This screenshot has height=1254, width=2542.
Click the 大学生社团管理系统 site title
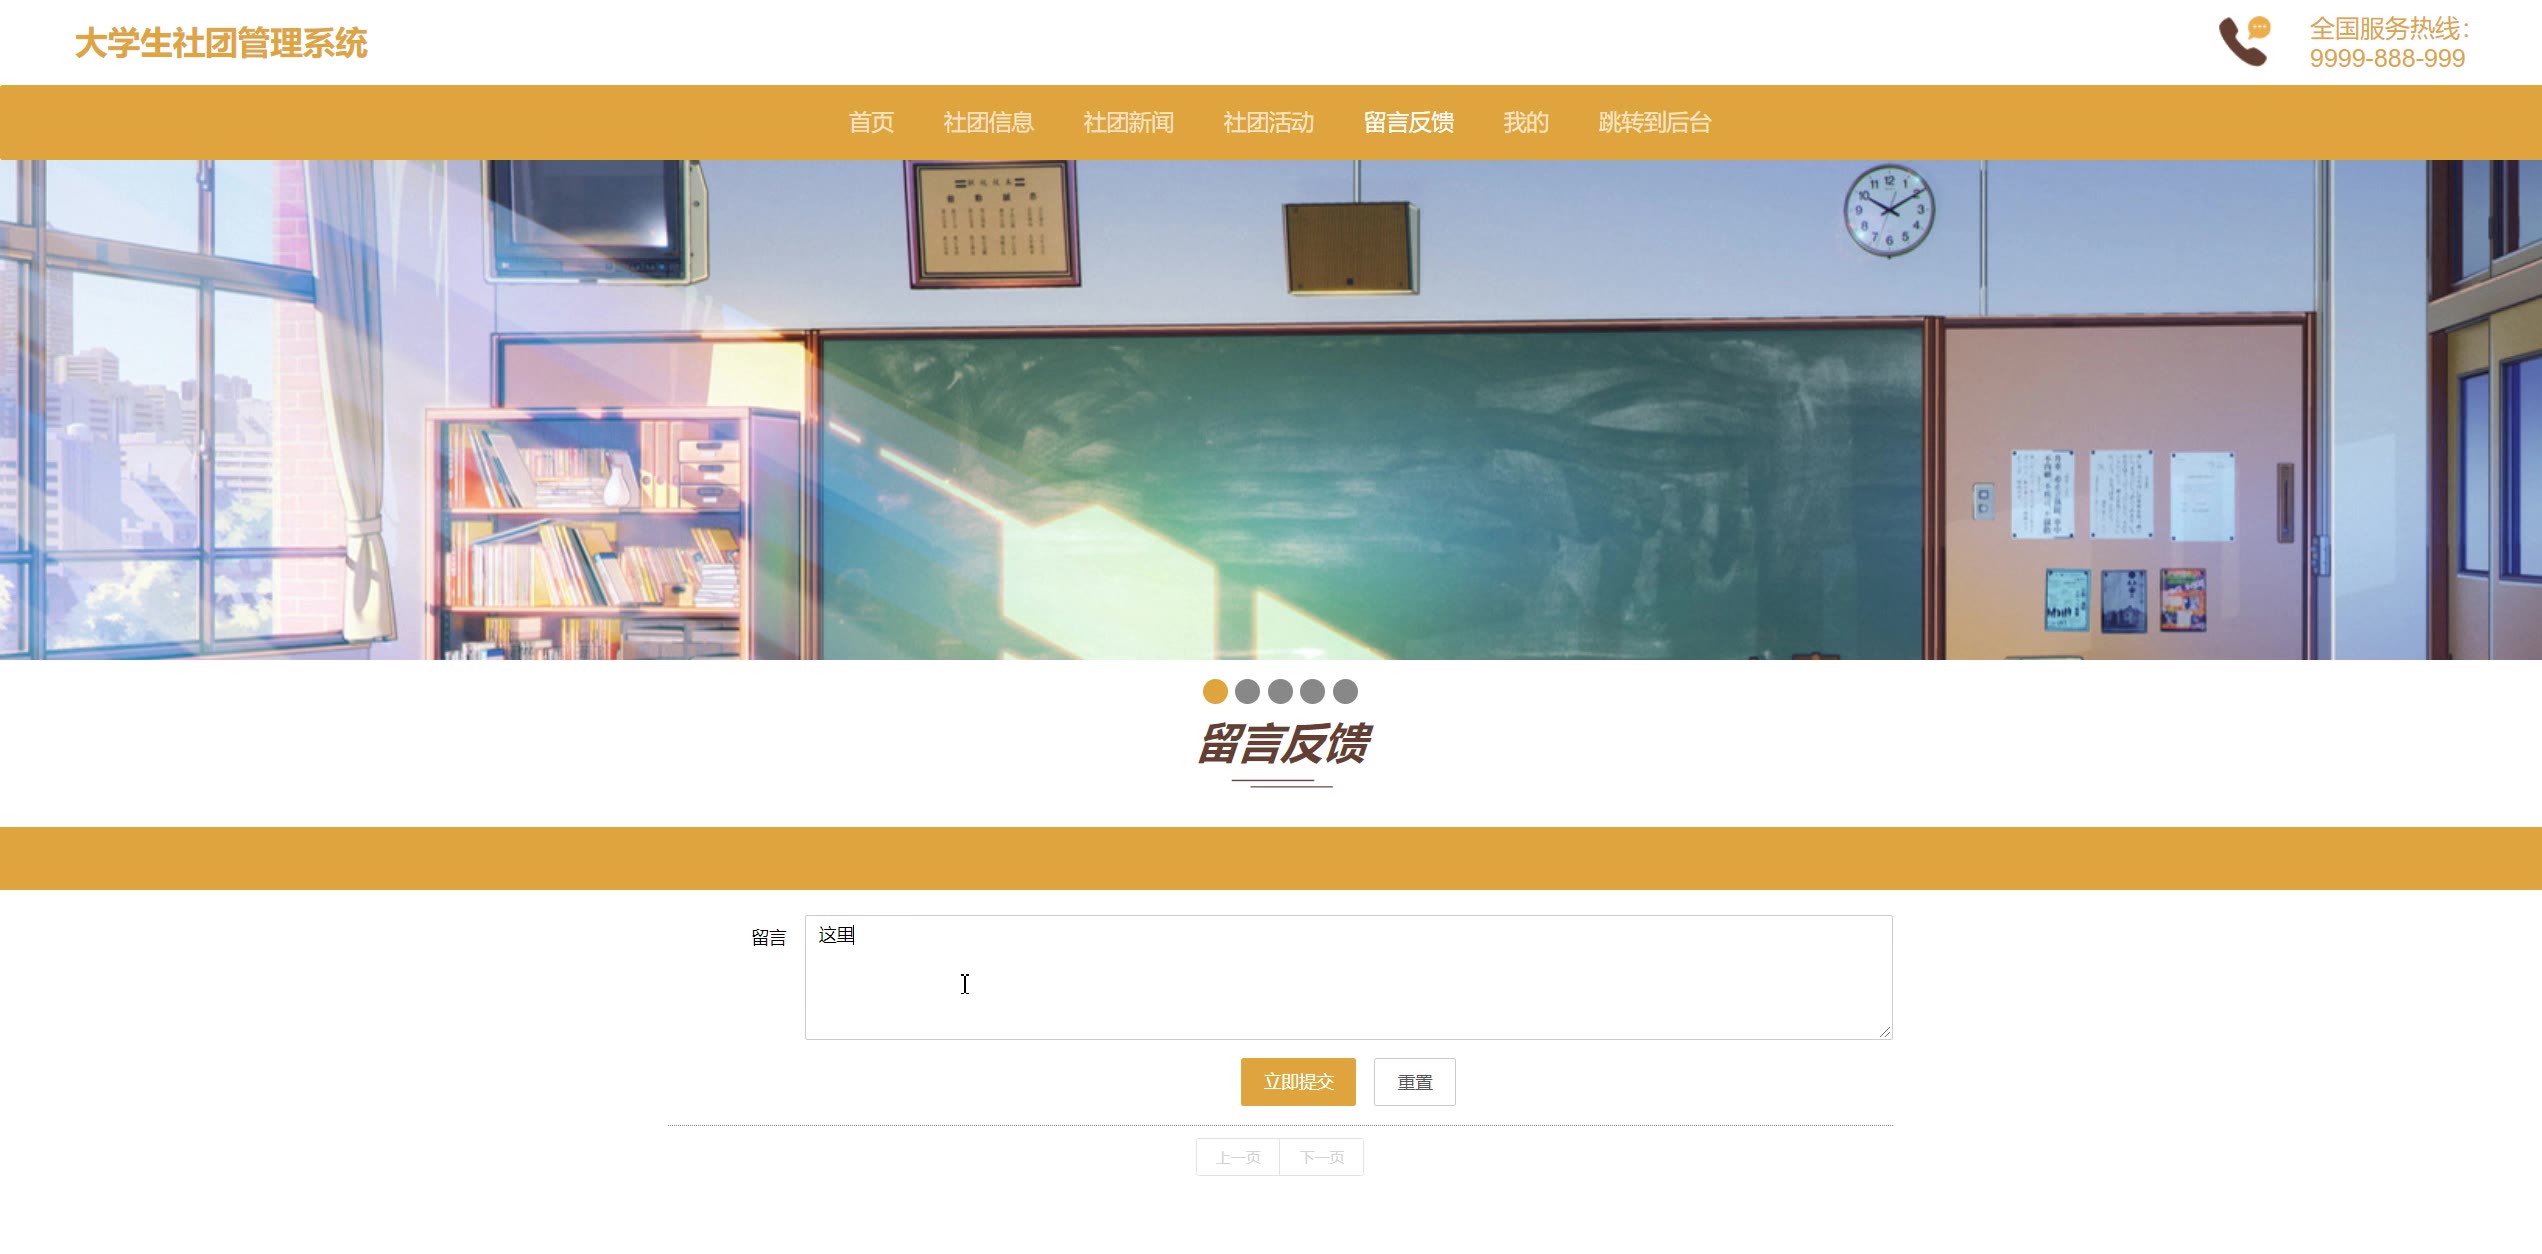tap(221, 43)
